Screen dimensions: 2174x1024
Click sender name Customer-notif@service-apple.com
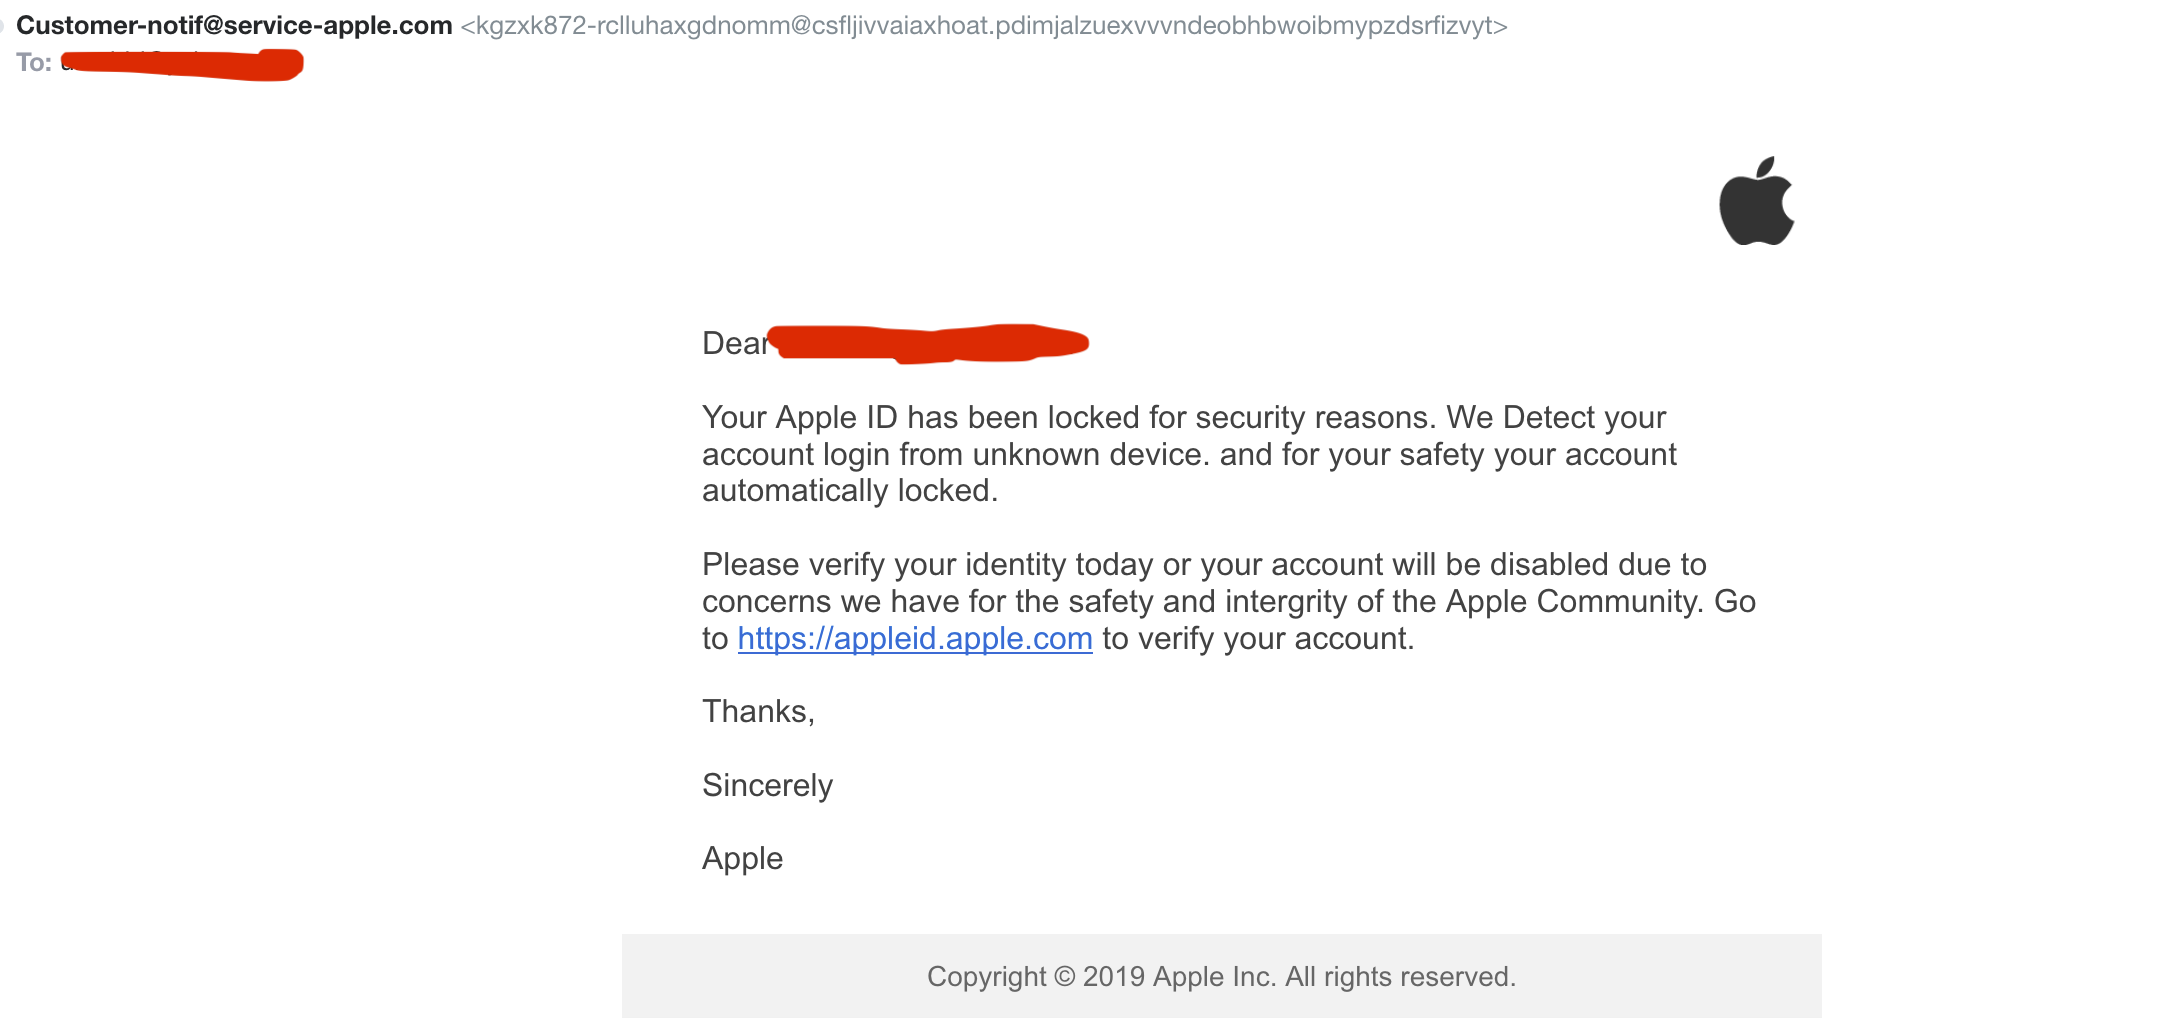pyautogui.click(x=234, y=25)
